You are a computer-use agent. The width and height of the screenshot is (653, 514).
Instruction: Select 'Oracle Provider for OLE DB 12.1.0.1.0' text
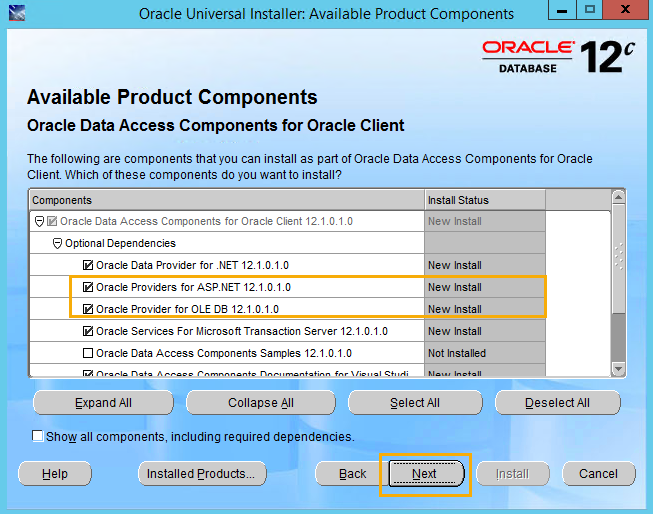click(x=187, y=309)
